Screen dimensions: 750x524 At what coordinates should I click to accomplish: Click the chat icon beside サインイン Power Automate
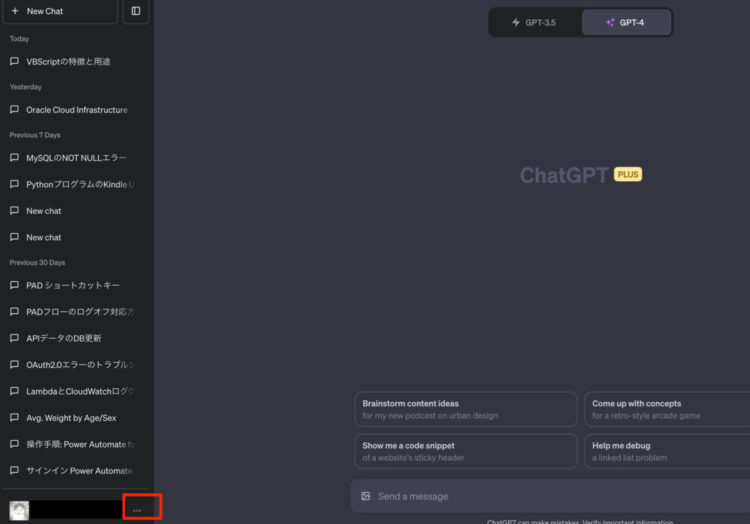[x=14, y=470]
